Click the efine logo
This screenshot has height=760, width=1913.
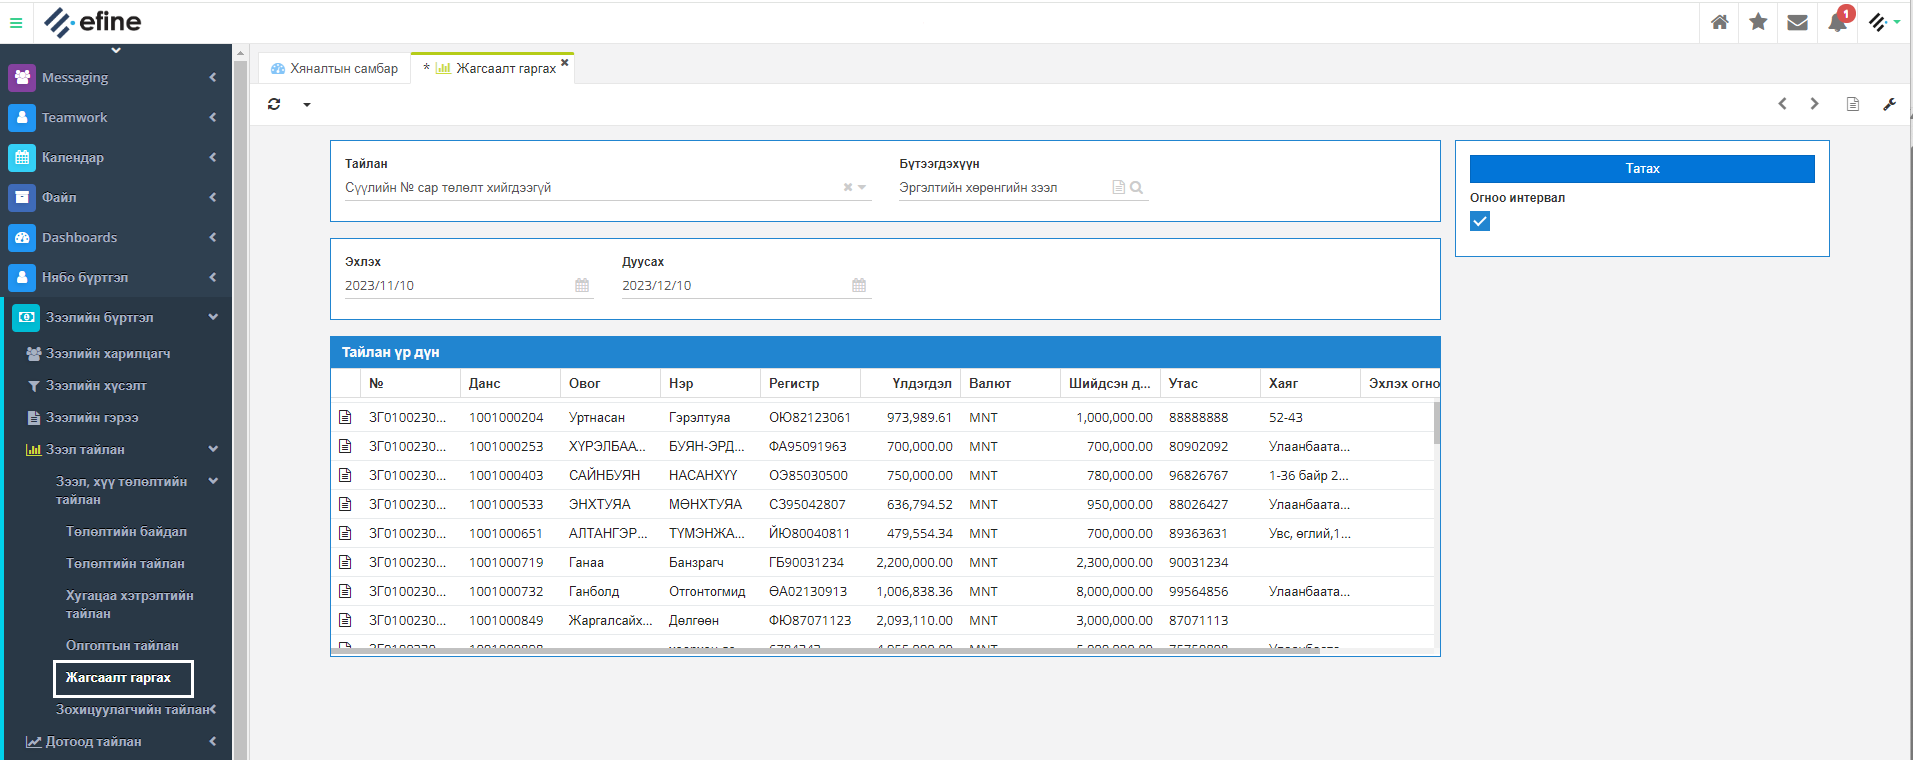point(93,22)
